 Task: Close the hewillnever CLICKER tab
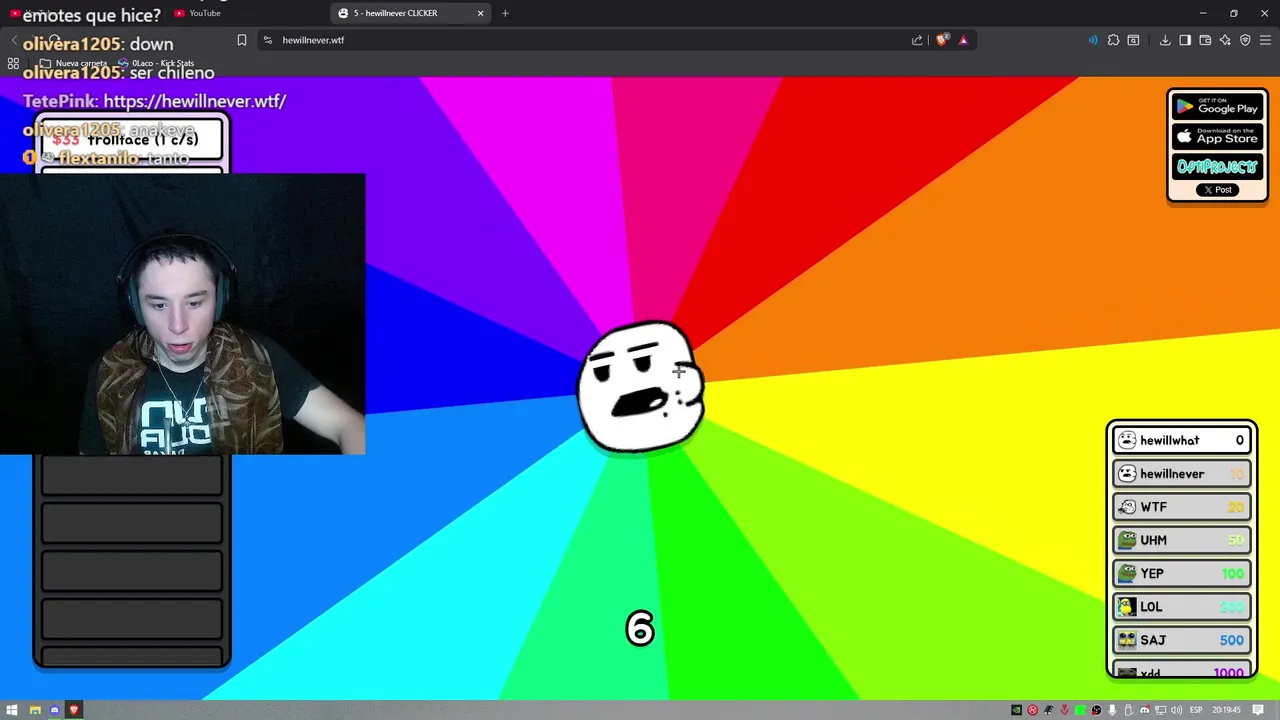click(481, 13)
